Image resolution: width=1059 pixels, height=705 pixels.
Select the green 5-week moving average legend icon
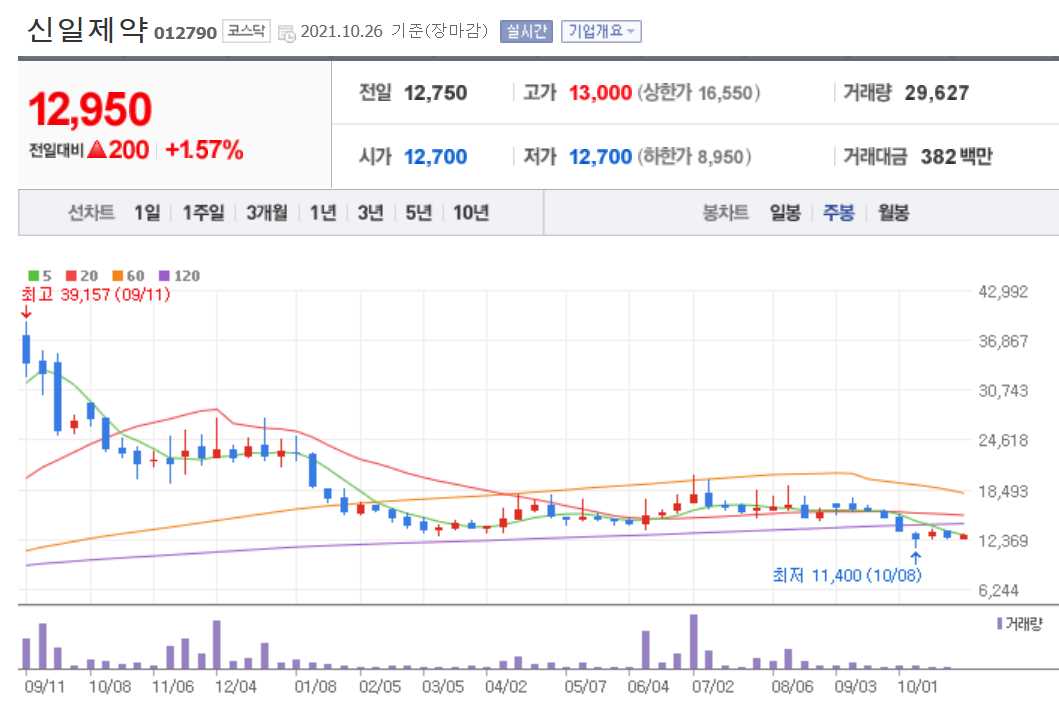(33, 276)
